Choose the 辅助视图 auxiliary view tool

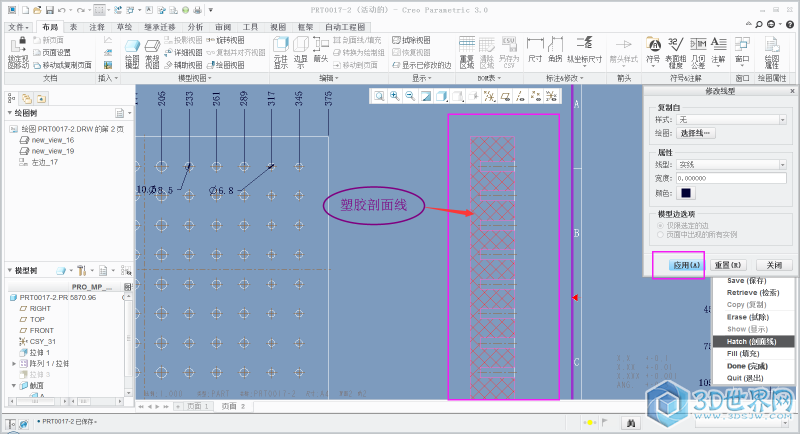pos(183,65)
